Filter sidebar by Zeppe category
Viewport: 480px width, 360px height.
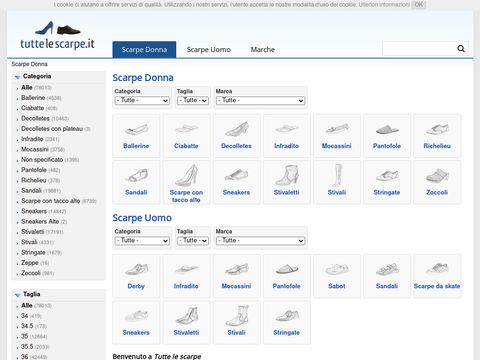pos(30,263)
